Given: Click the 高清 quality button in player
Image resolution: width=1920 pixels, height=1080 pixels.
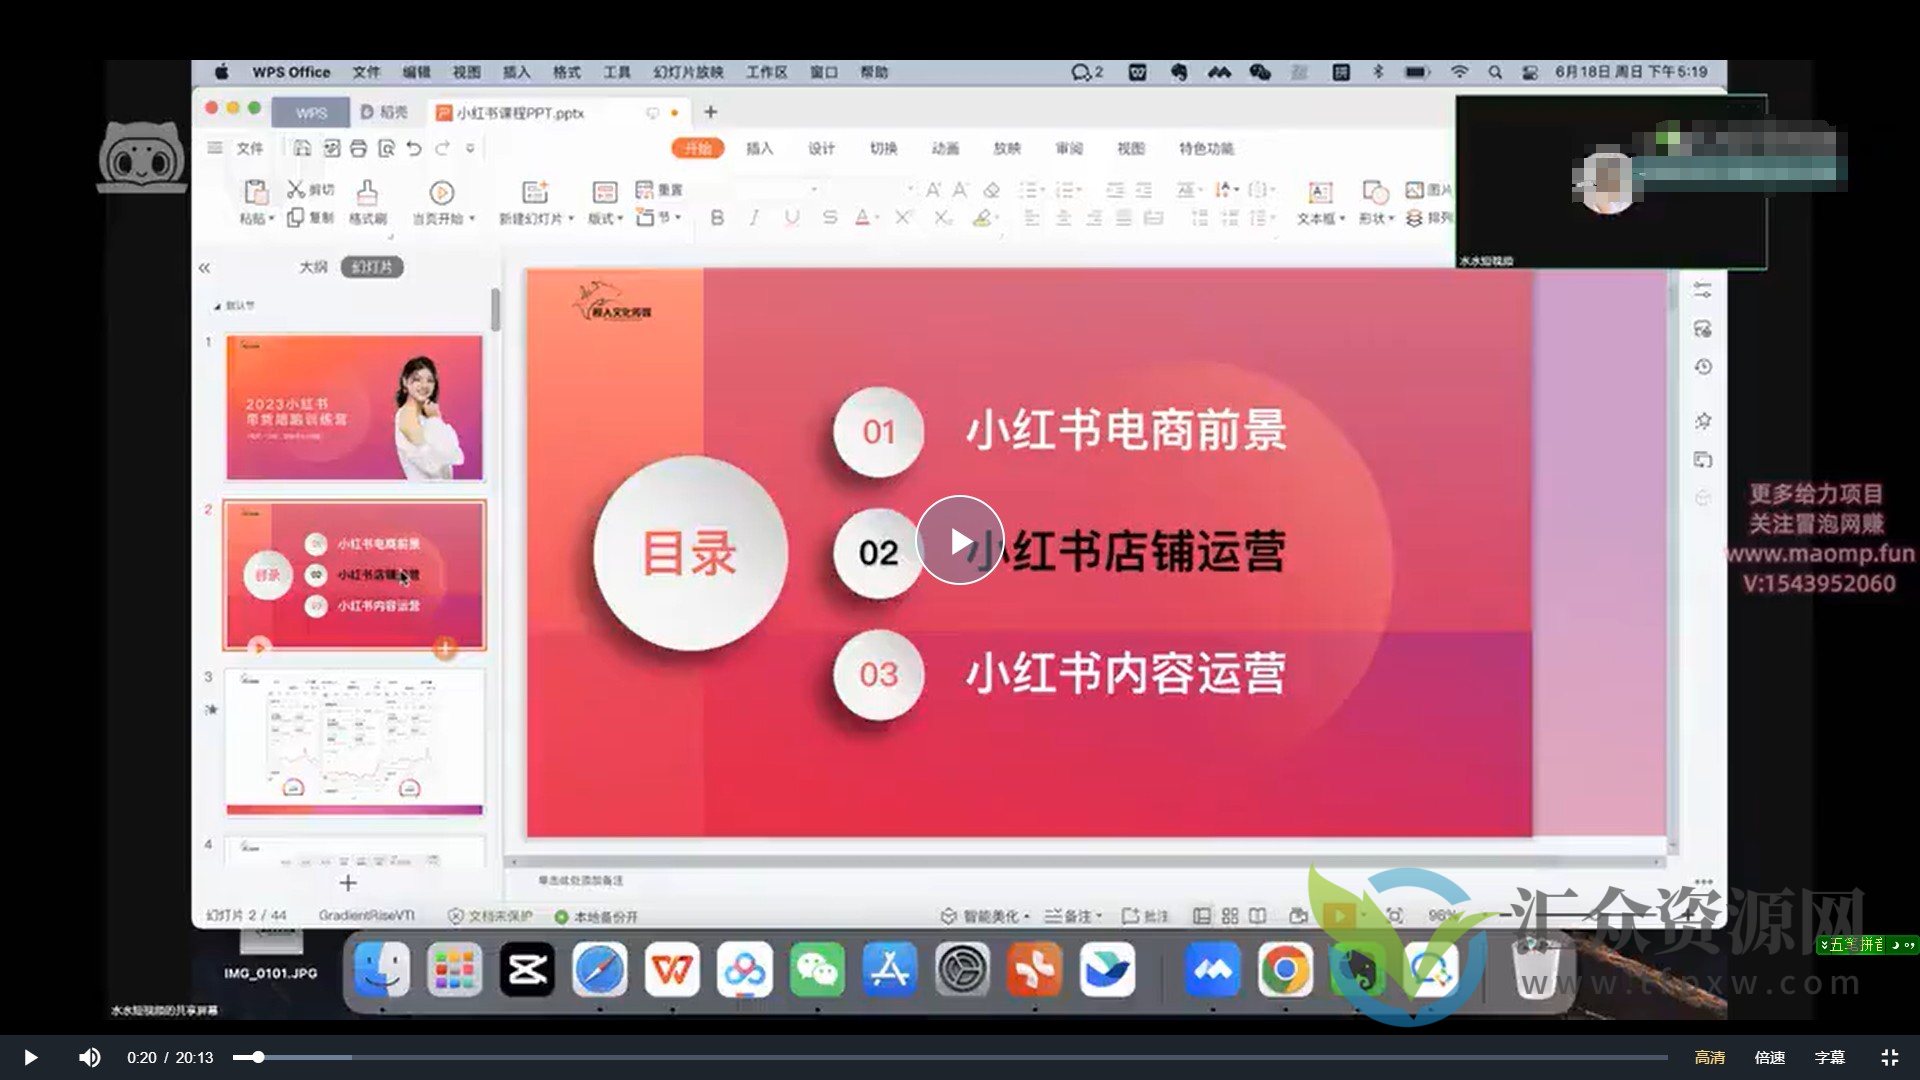Looking at the screenshot, I should 1708,1056.
